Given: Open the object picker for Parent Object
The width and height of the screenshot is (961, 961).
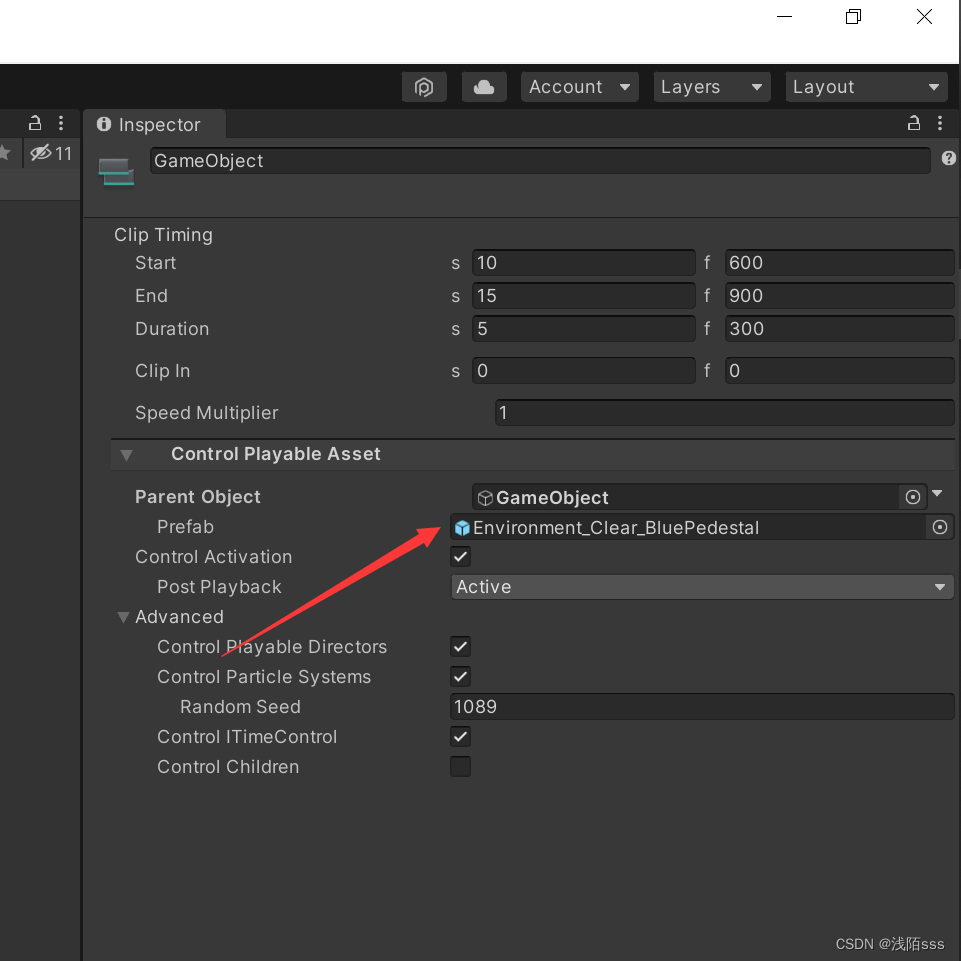Looking at the screenshot, I should 913,497.
